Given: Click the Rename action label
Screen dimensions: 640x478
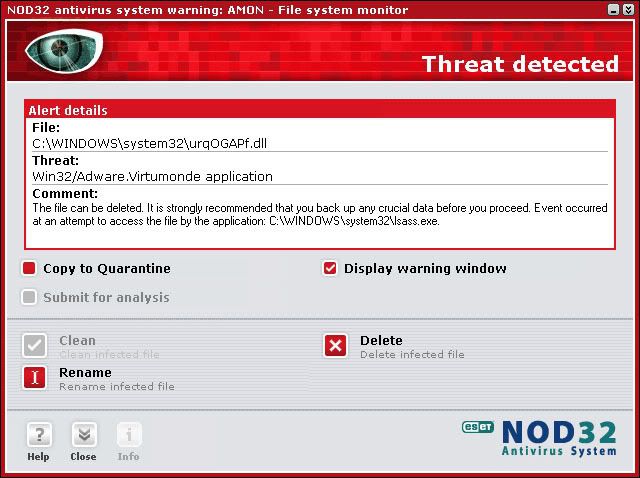Looking at the screenshot, I should [85, 372].
